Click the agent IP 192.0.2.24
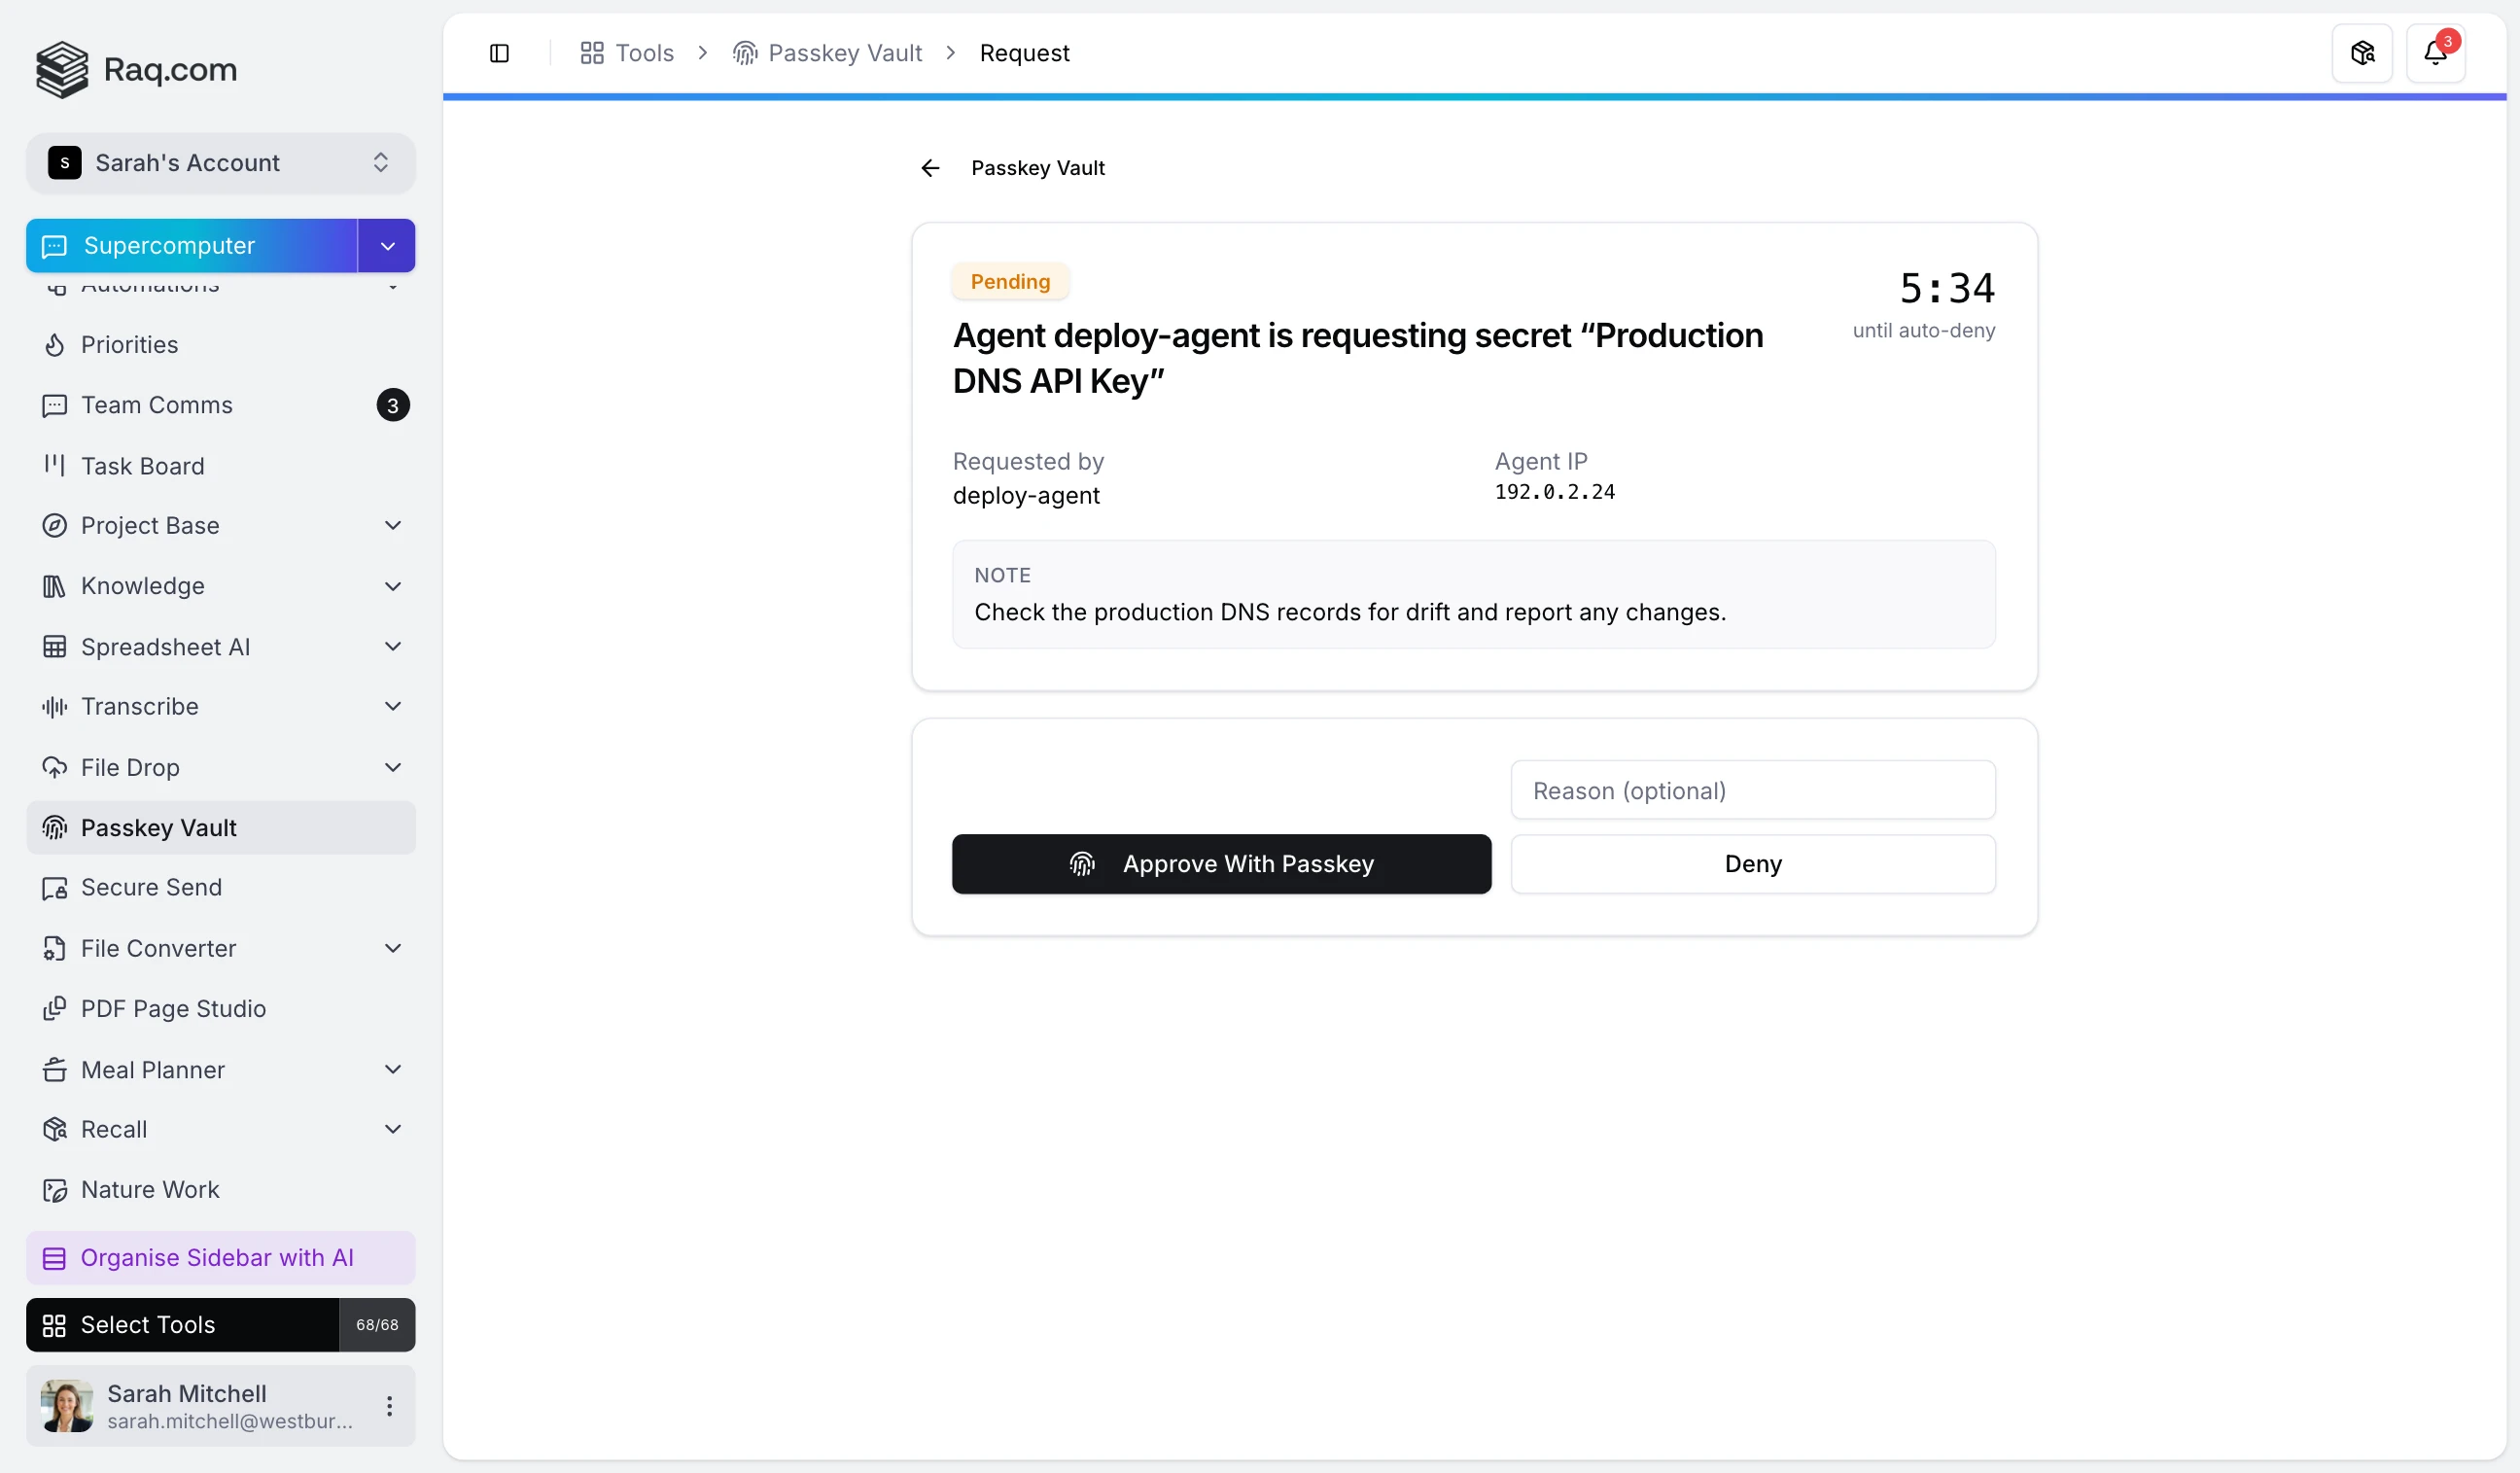 (1555, 492)
